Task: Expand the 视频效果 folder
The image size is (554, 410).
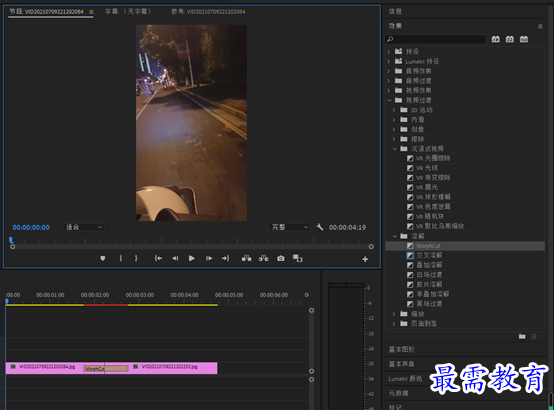Action: point(389,90)
